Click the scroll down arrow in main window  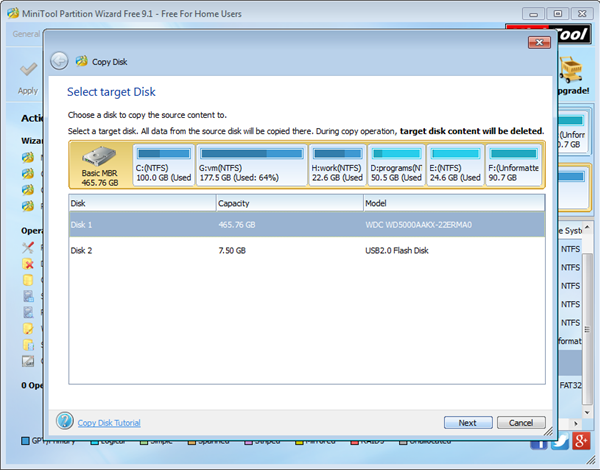[x=587, y=412]
